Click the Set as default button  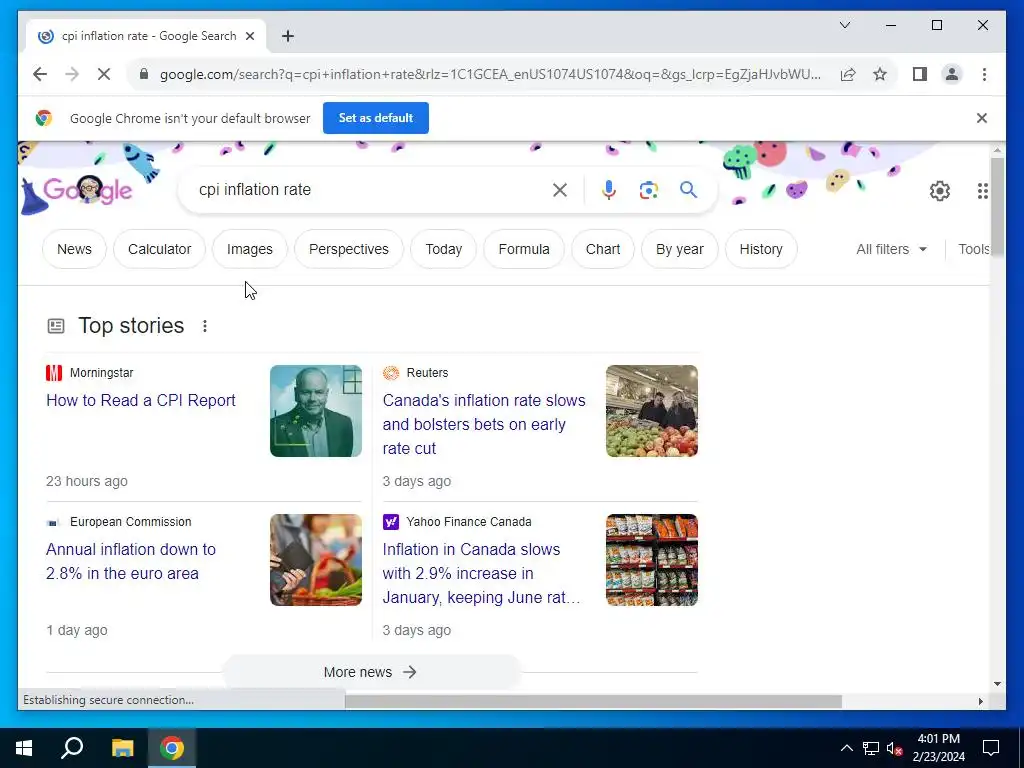pos(376,118)
